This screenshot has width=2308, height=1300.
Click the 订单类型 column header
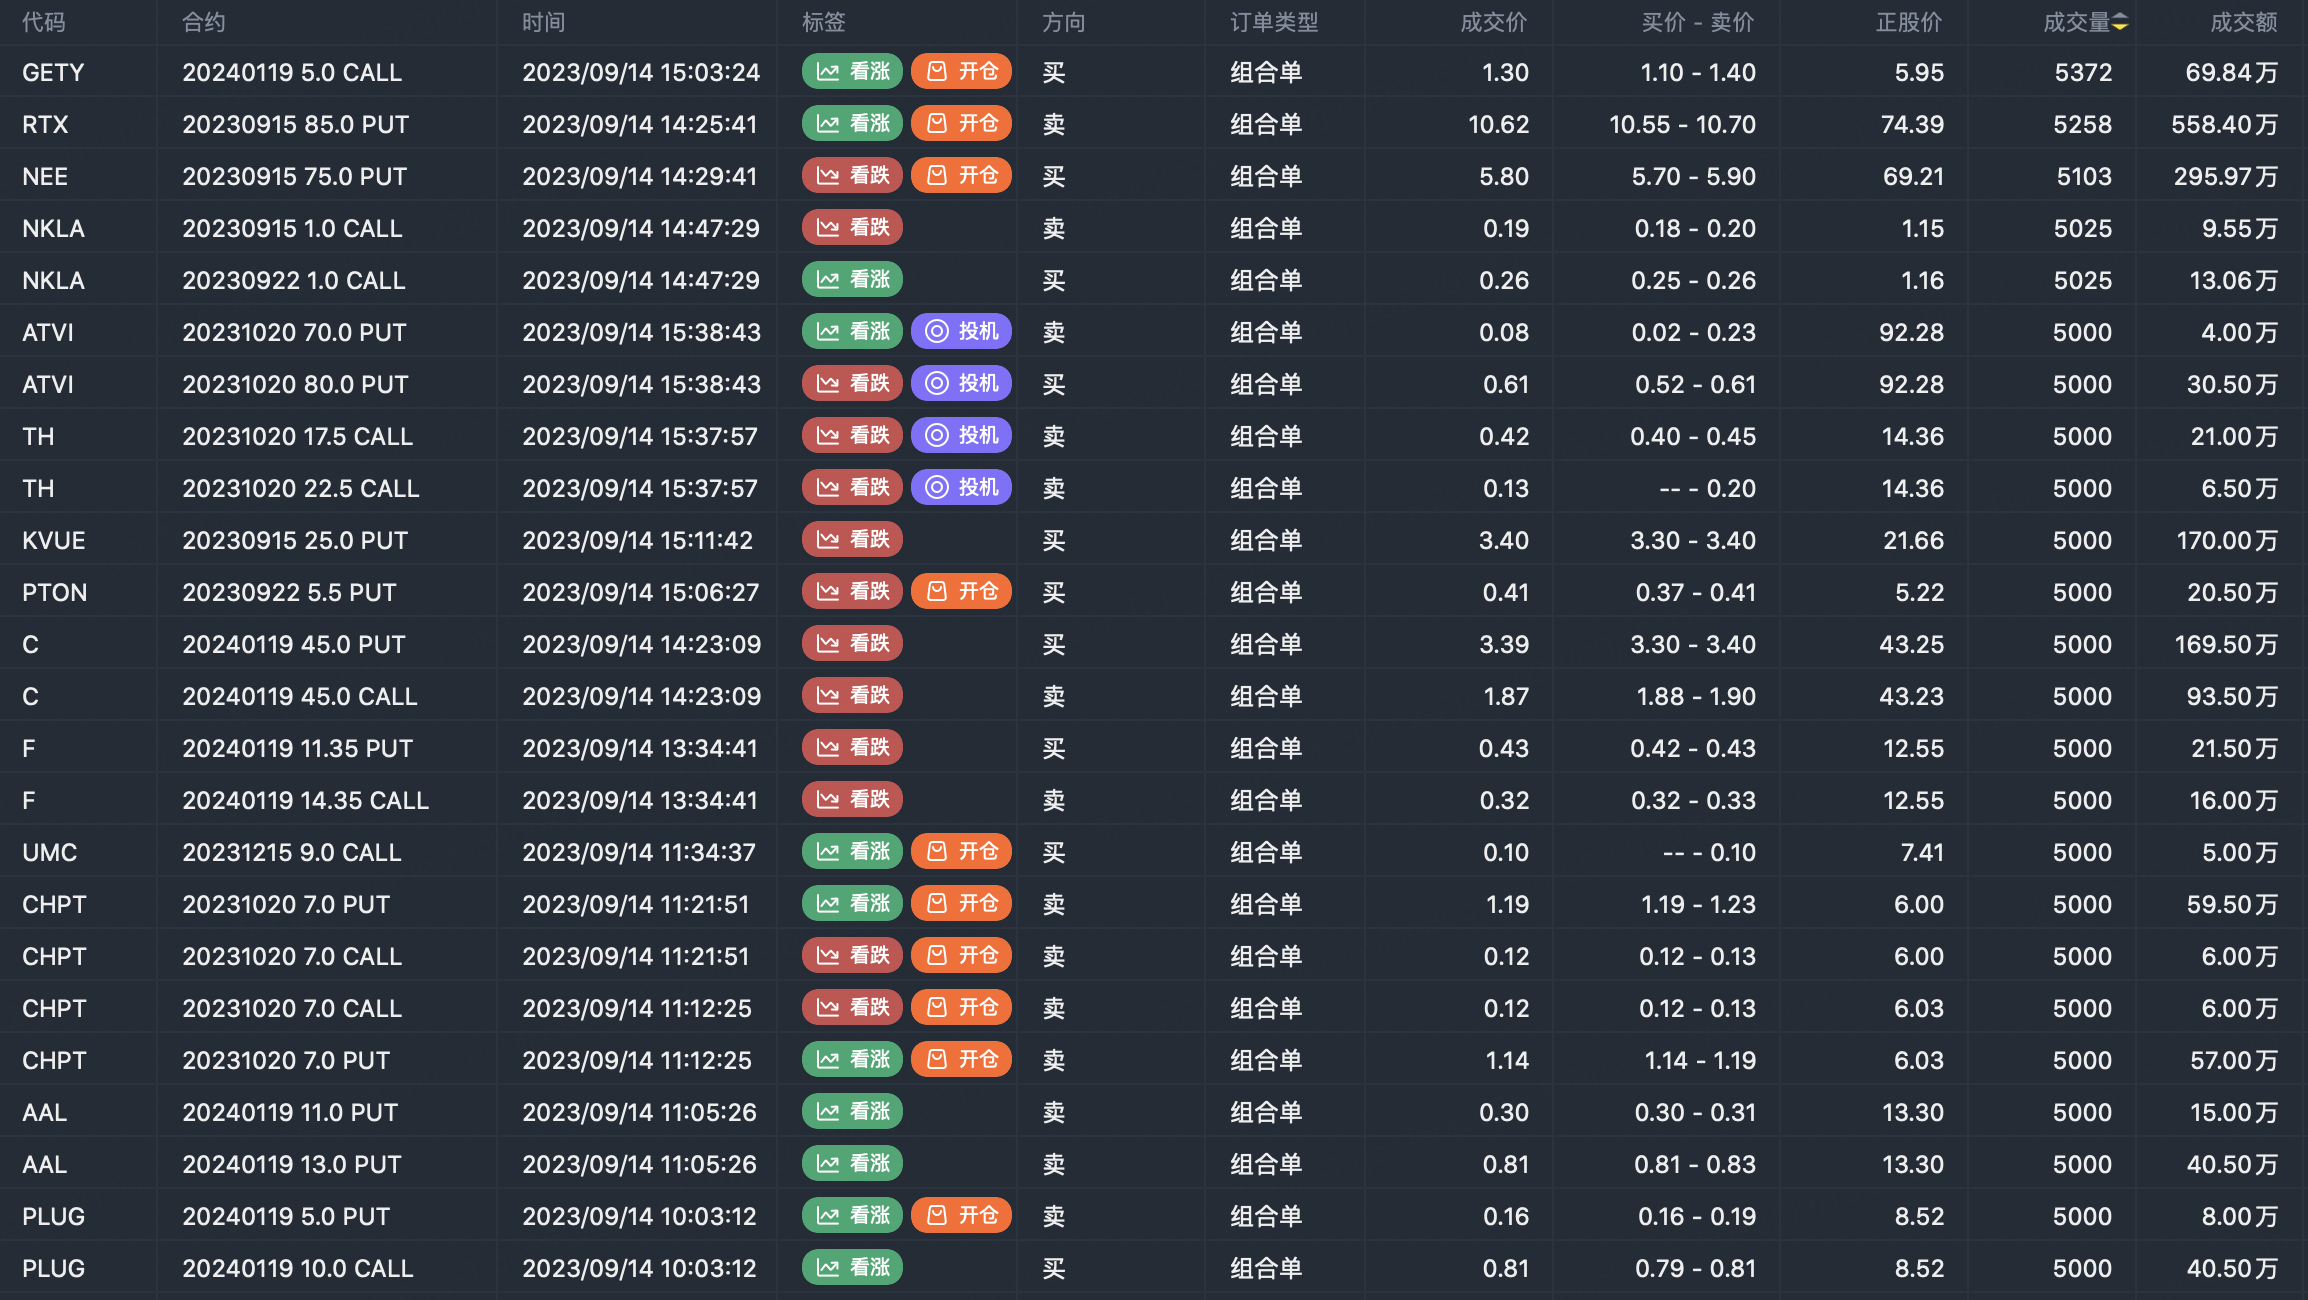(1274, 22)
